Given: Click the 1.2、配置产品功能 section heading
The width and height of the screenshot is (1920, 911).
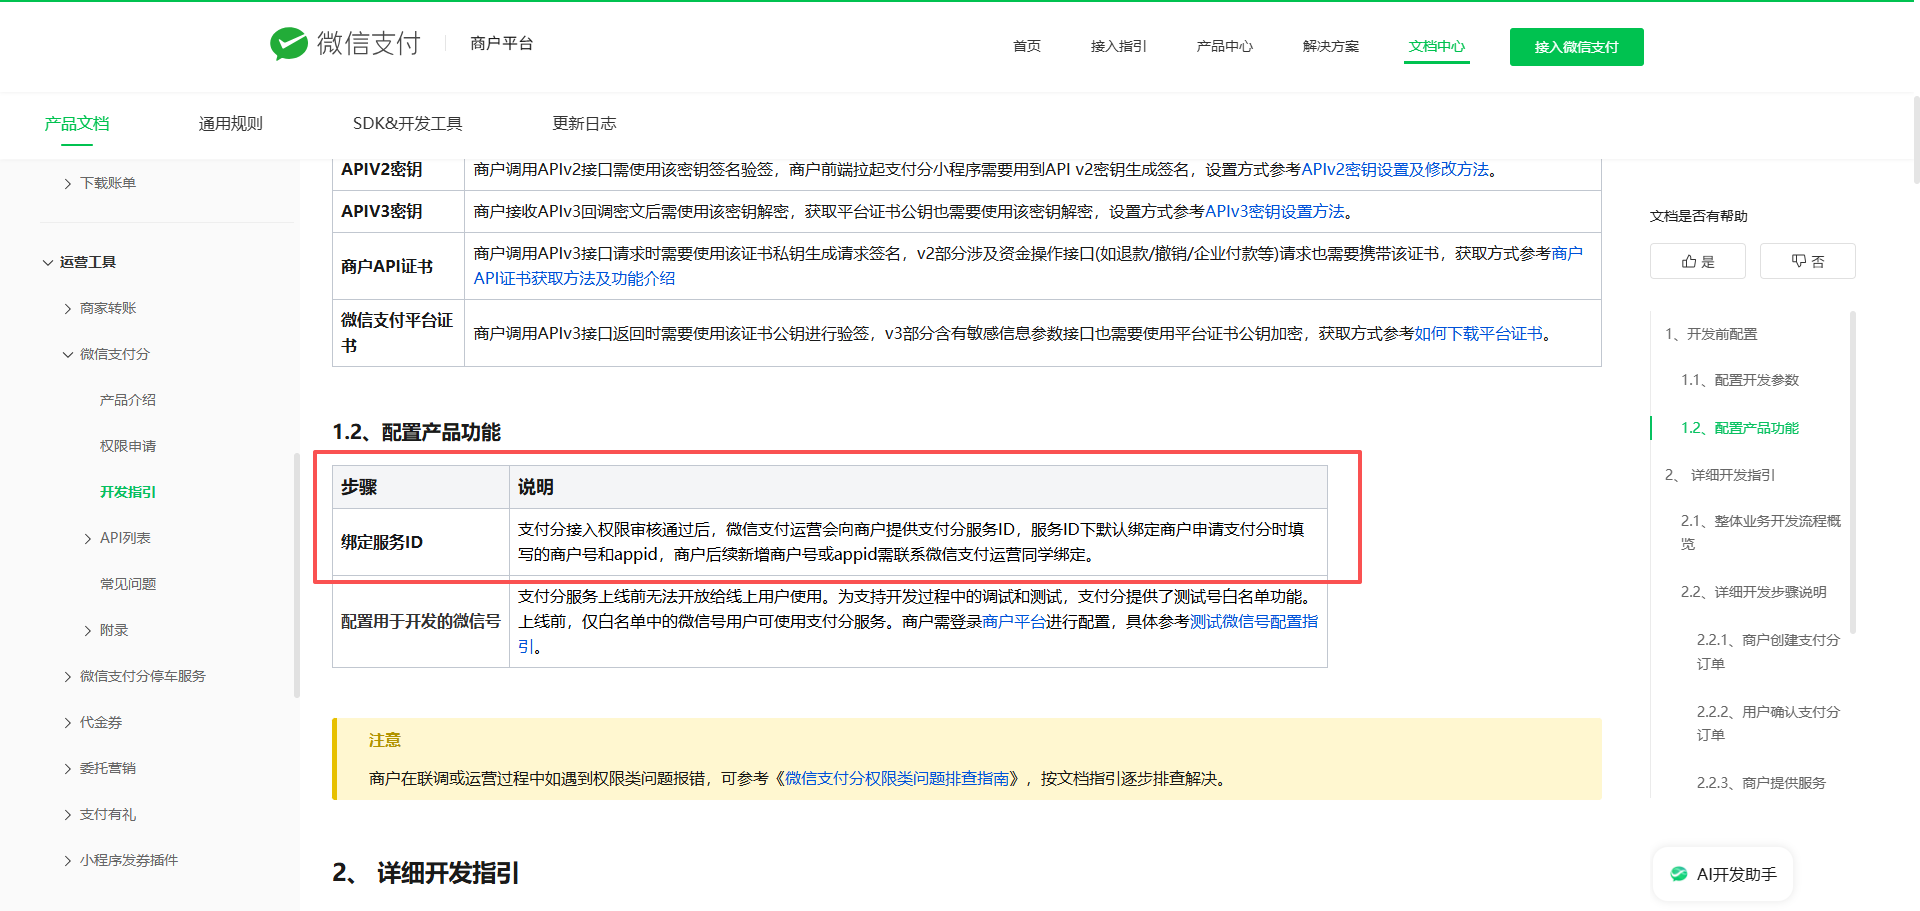Looking at the screenshot, I should tap(417, 432).
